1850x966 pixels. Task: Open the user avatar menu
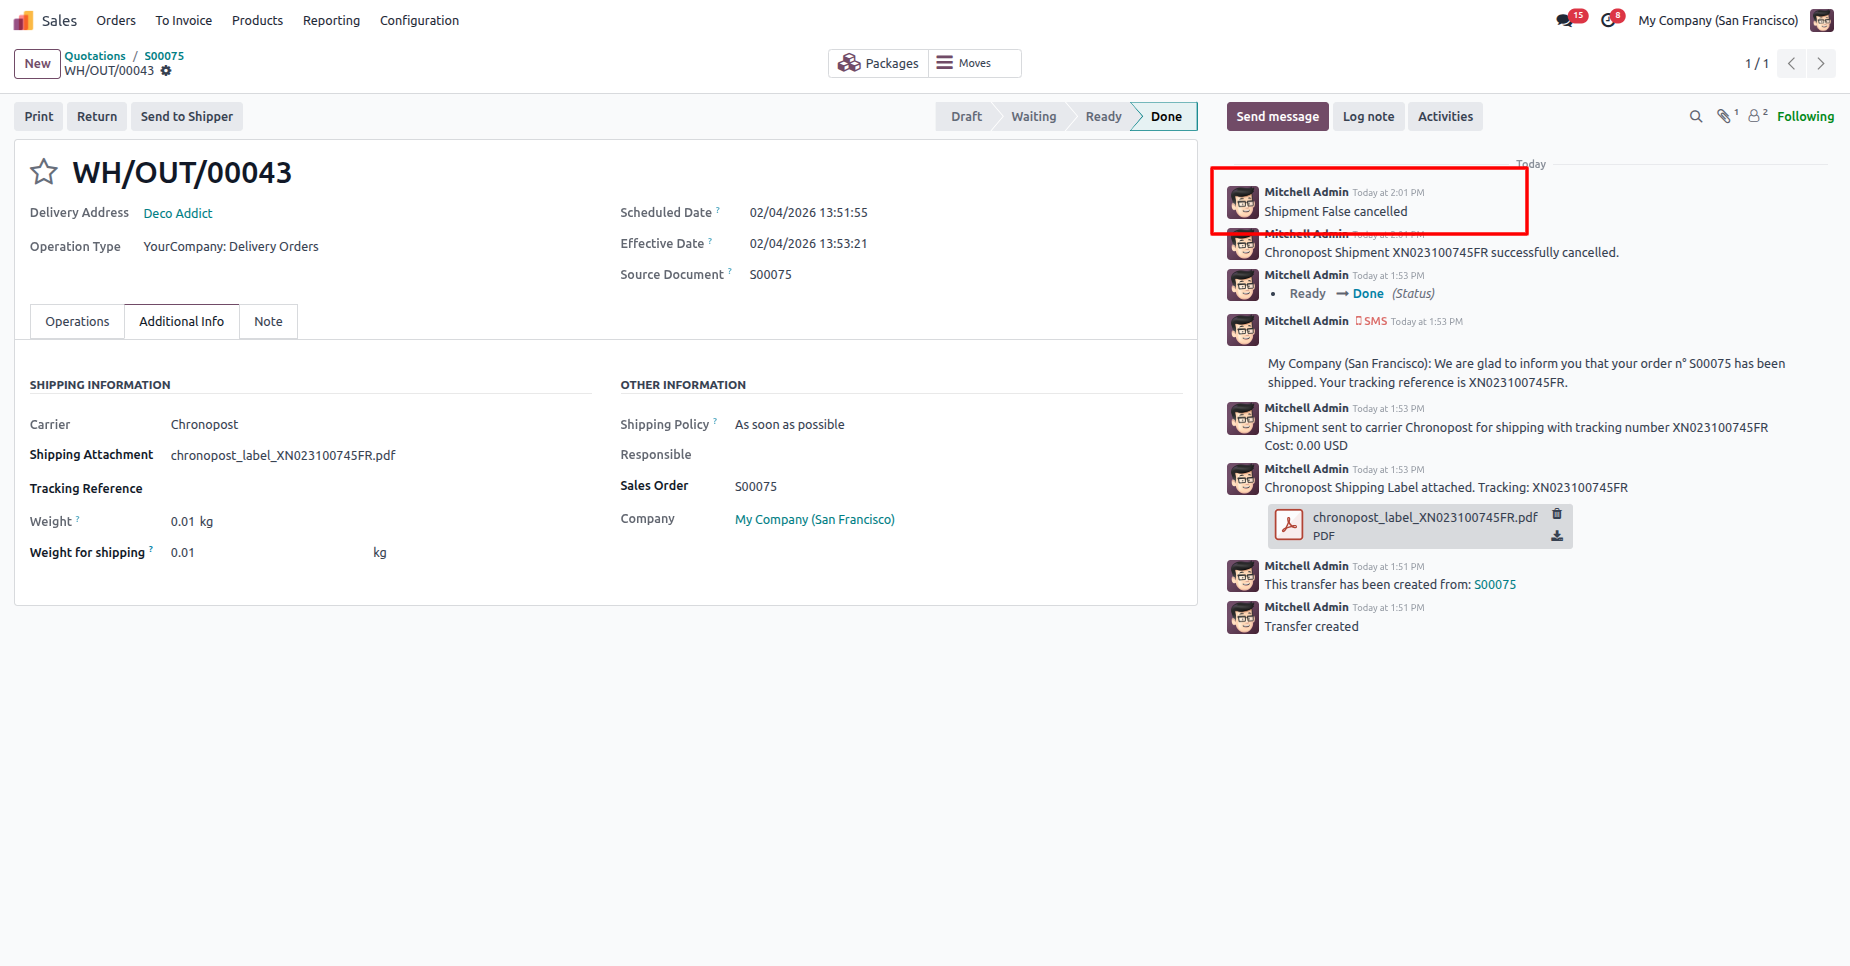(x=1822, y=20)
